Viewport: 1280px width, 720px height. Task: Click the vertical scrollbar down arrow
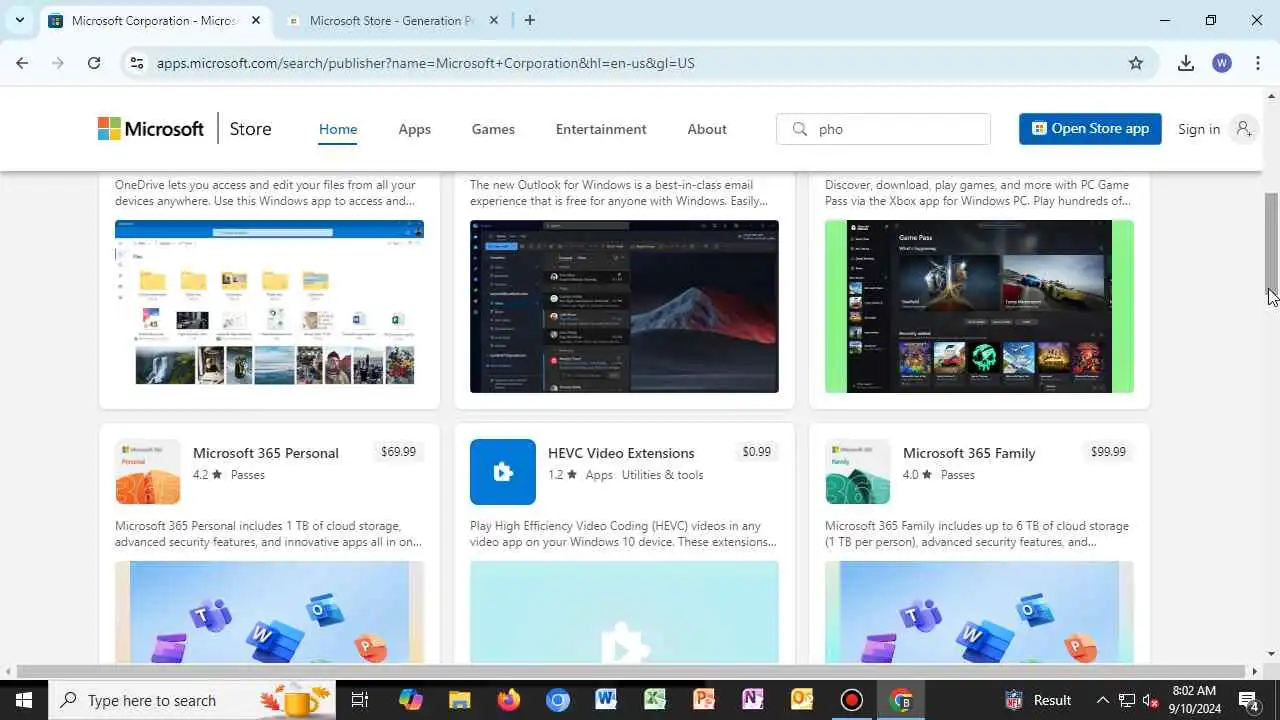coord(1272,654)
